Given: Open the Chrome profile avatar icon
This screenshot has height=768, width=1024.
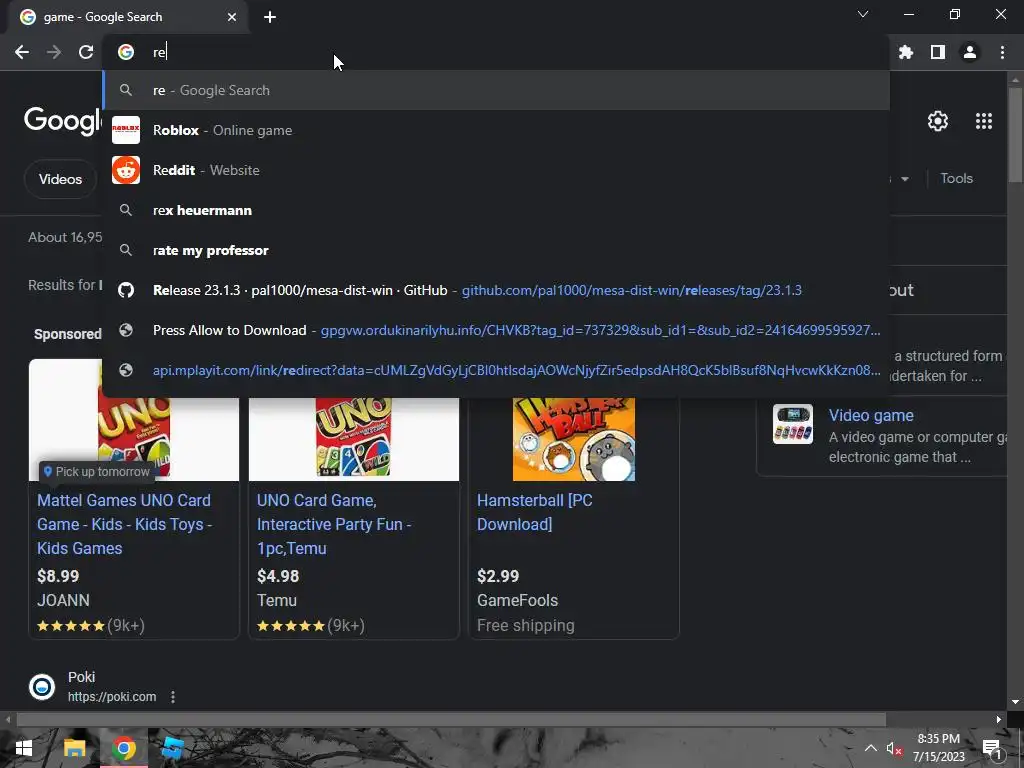Looking at the screenshot, I should pyautogui.click(x=970, y=52).
